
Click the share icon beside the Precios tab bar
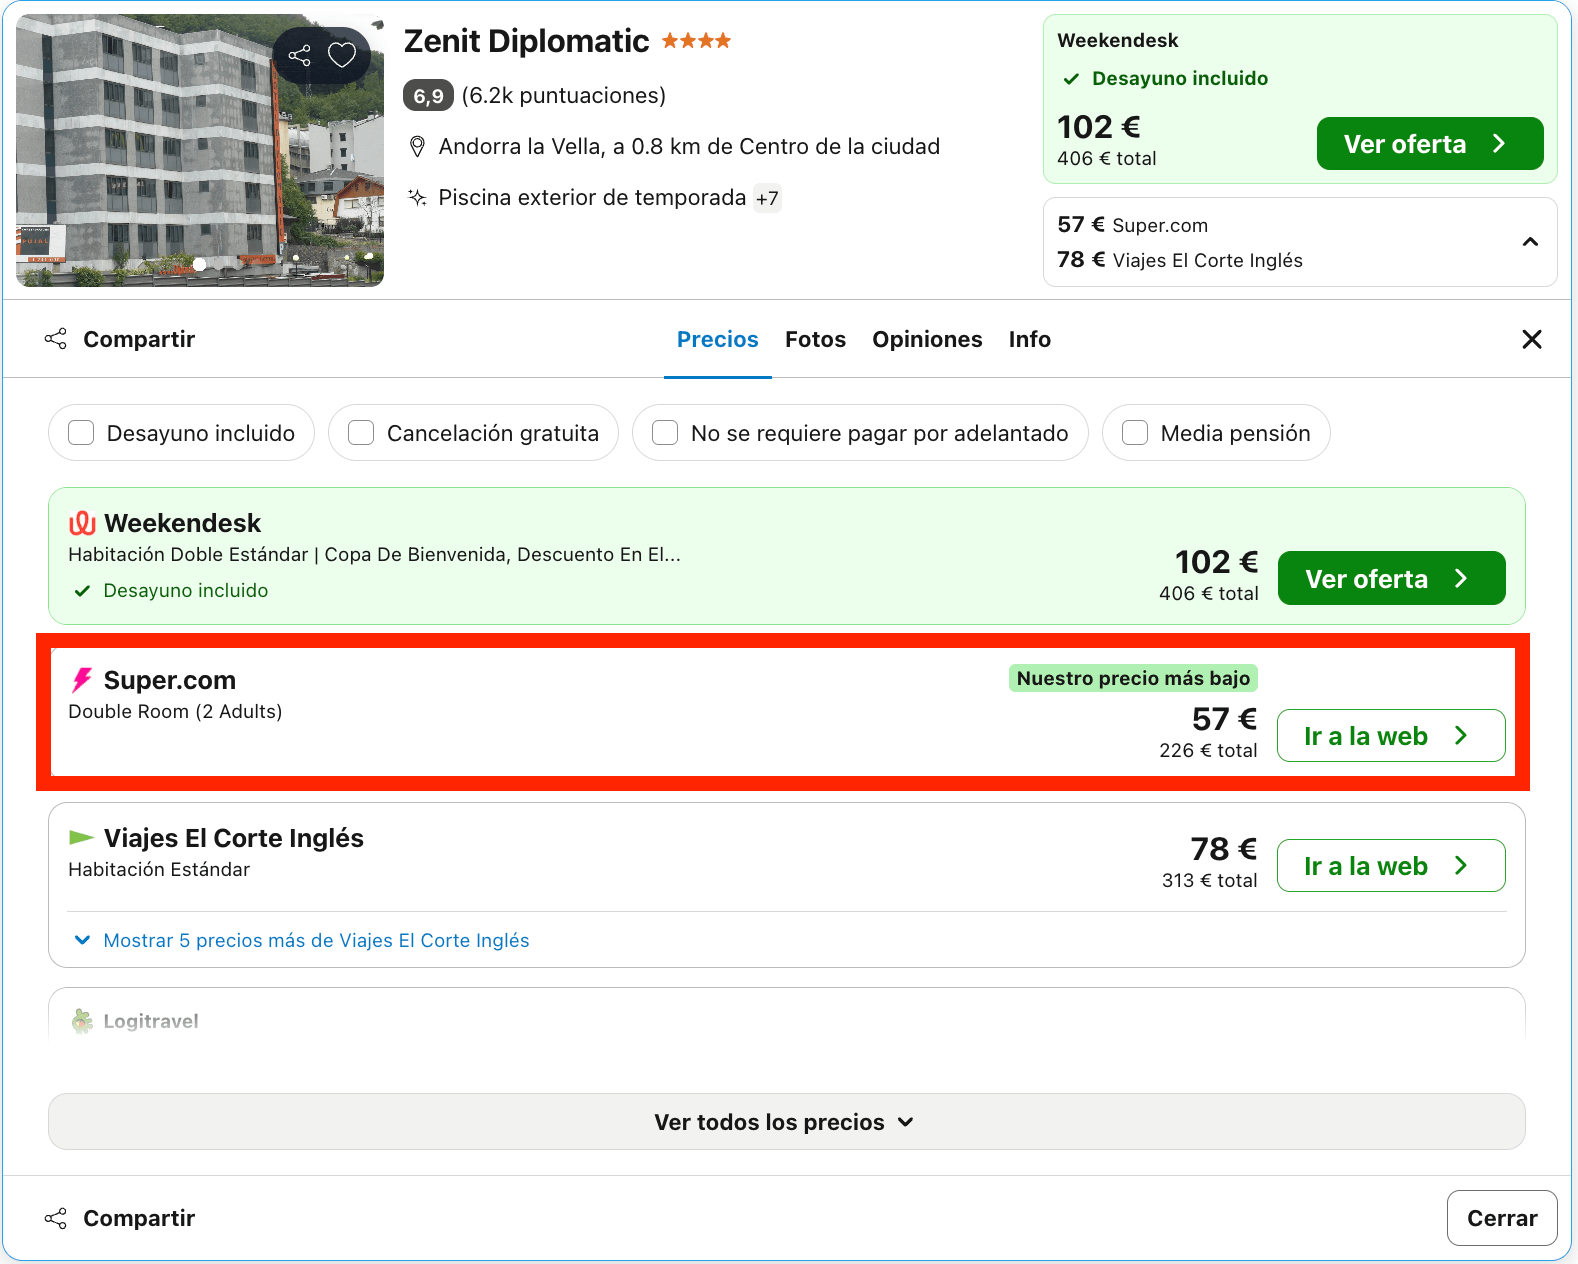point(56,339)
